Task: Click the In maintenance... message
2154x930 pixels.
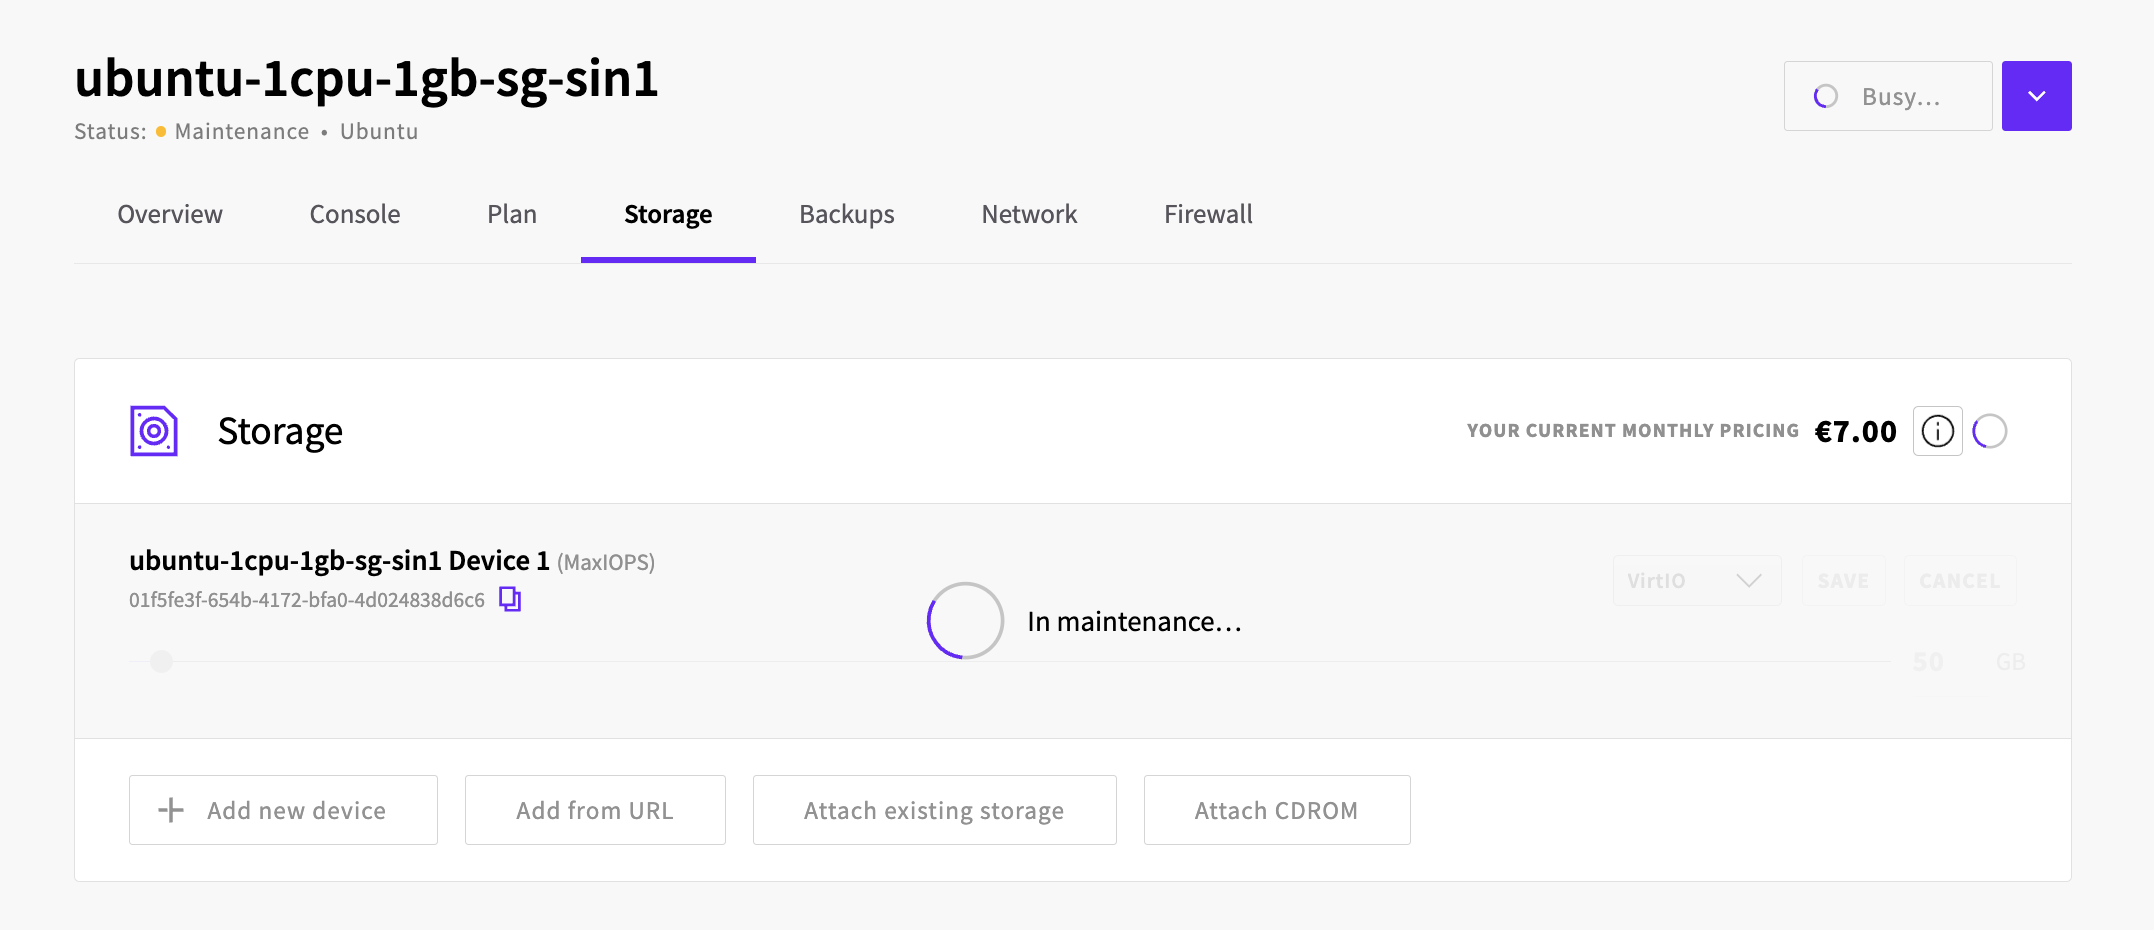Action: point(1134,622)
